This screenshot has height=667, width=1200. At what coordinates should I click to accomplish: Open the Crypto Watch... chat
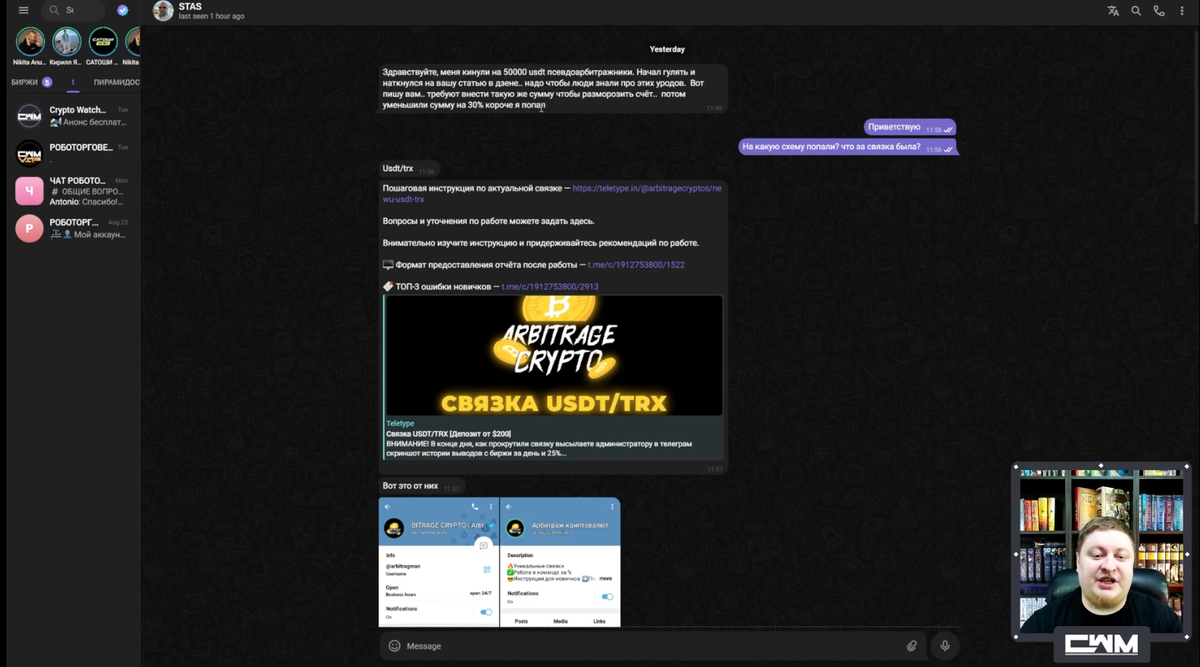(72, 116)
